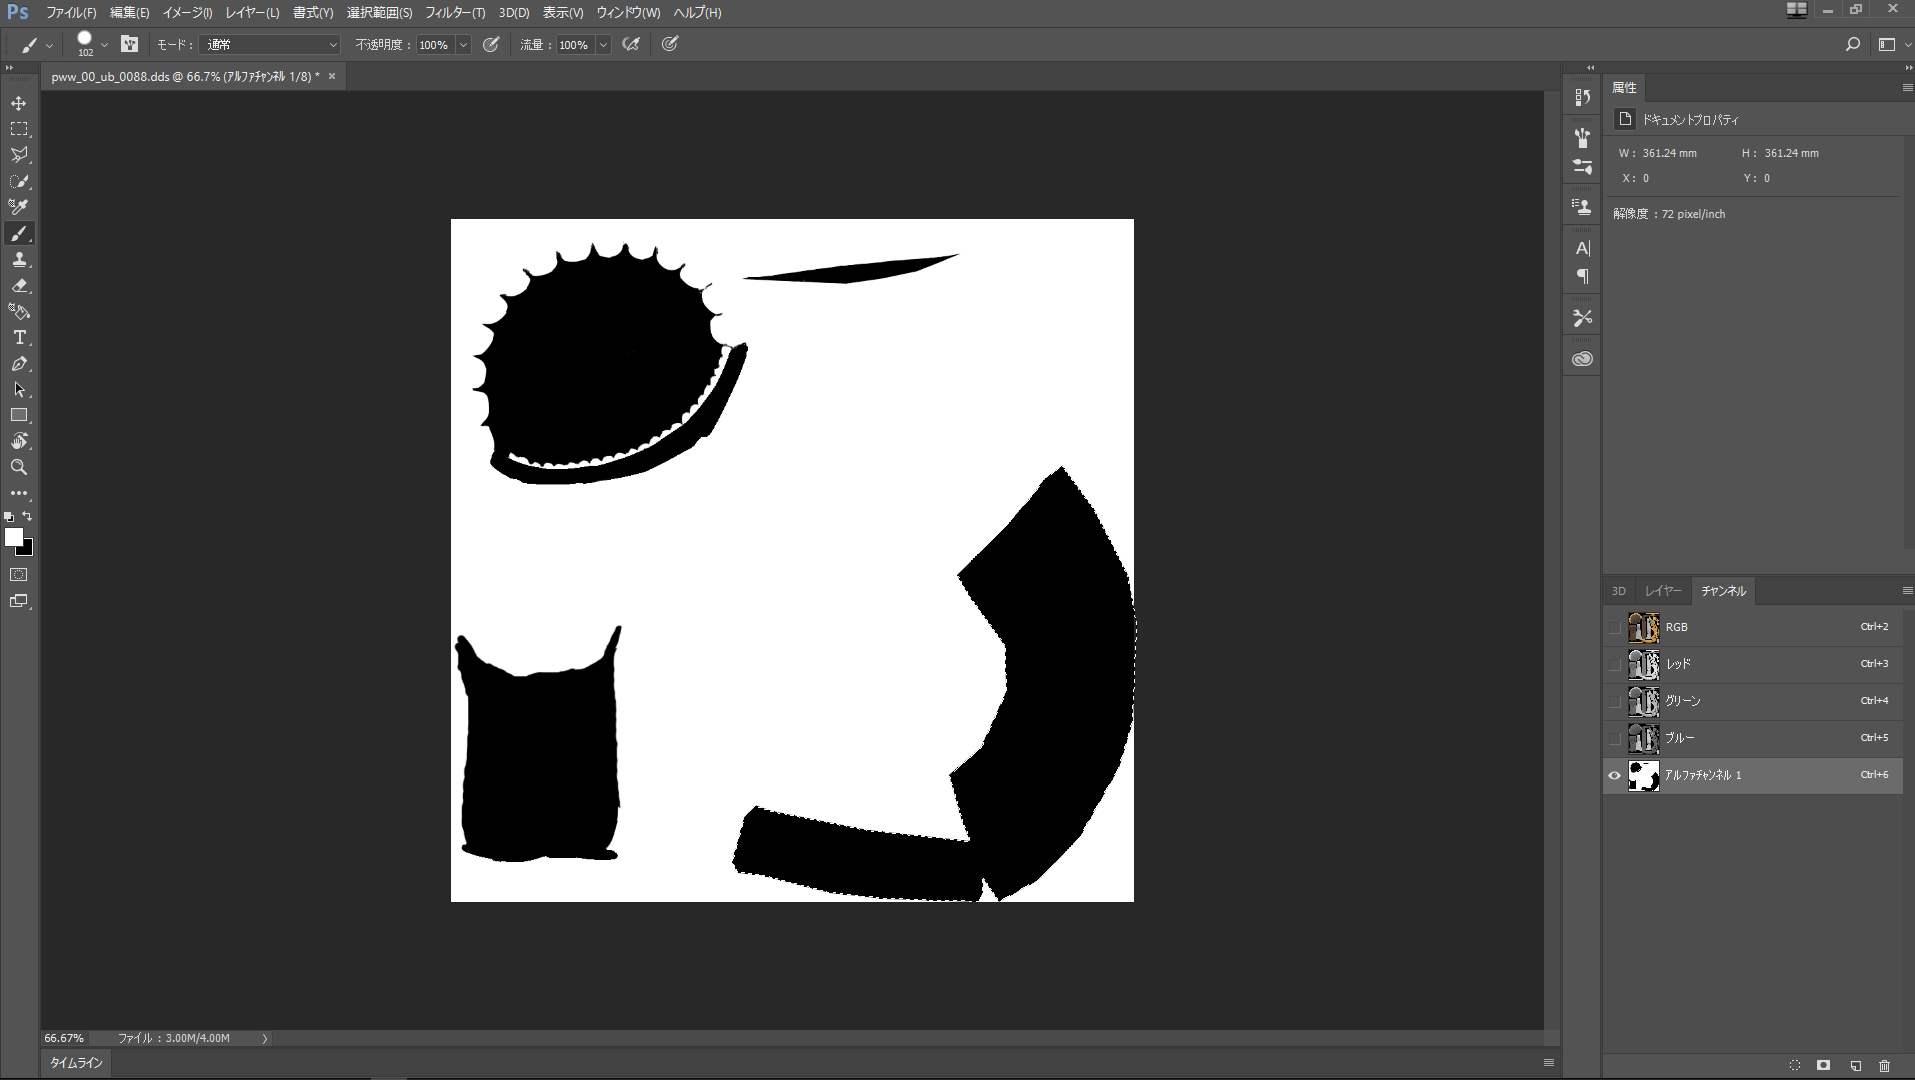The image size is (1915, 1080).
Task: Switch to the レイヤー tab
Action: pos(1663,591)
